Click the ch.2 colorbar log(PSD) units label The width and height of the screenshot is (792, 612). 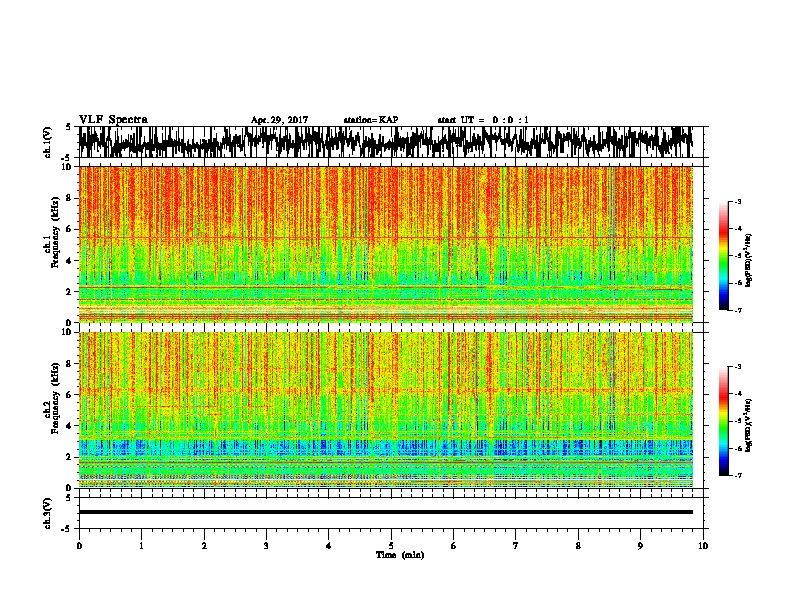749,425
